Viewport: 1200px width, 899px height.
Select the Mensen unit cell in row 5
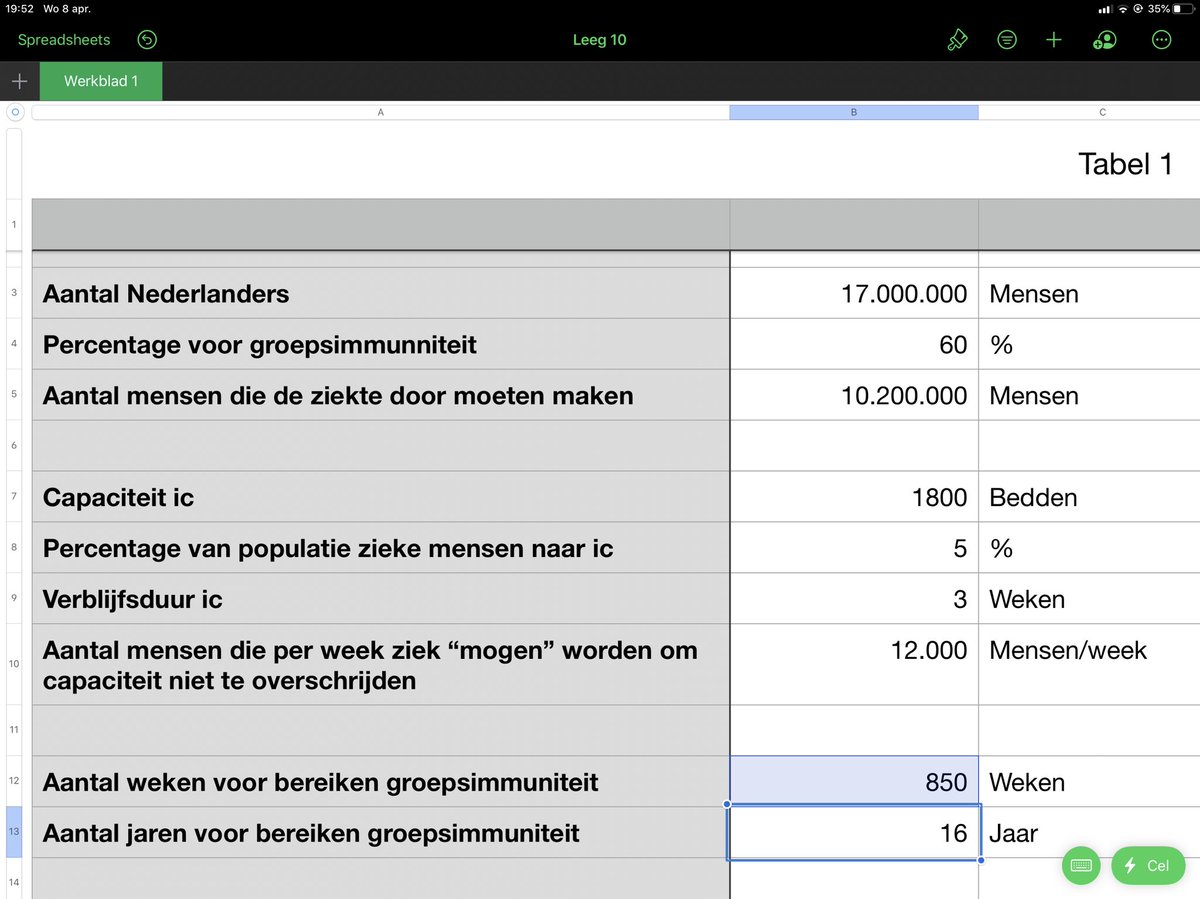pyautogui.click(x=1090, y=396)
